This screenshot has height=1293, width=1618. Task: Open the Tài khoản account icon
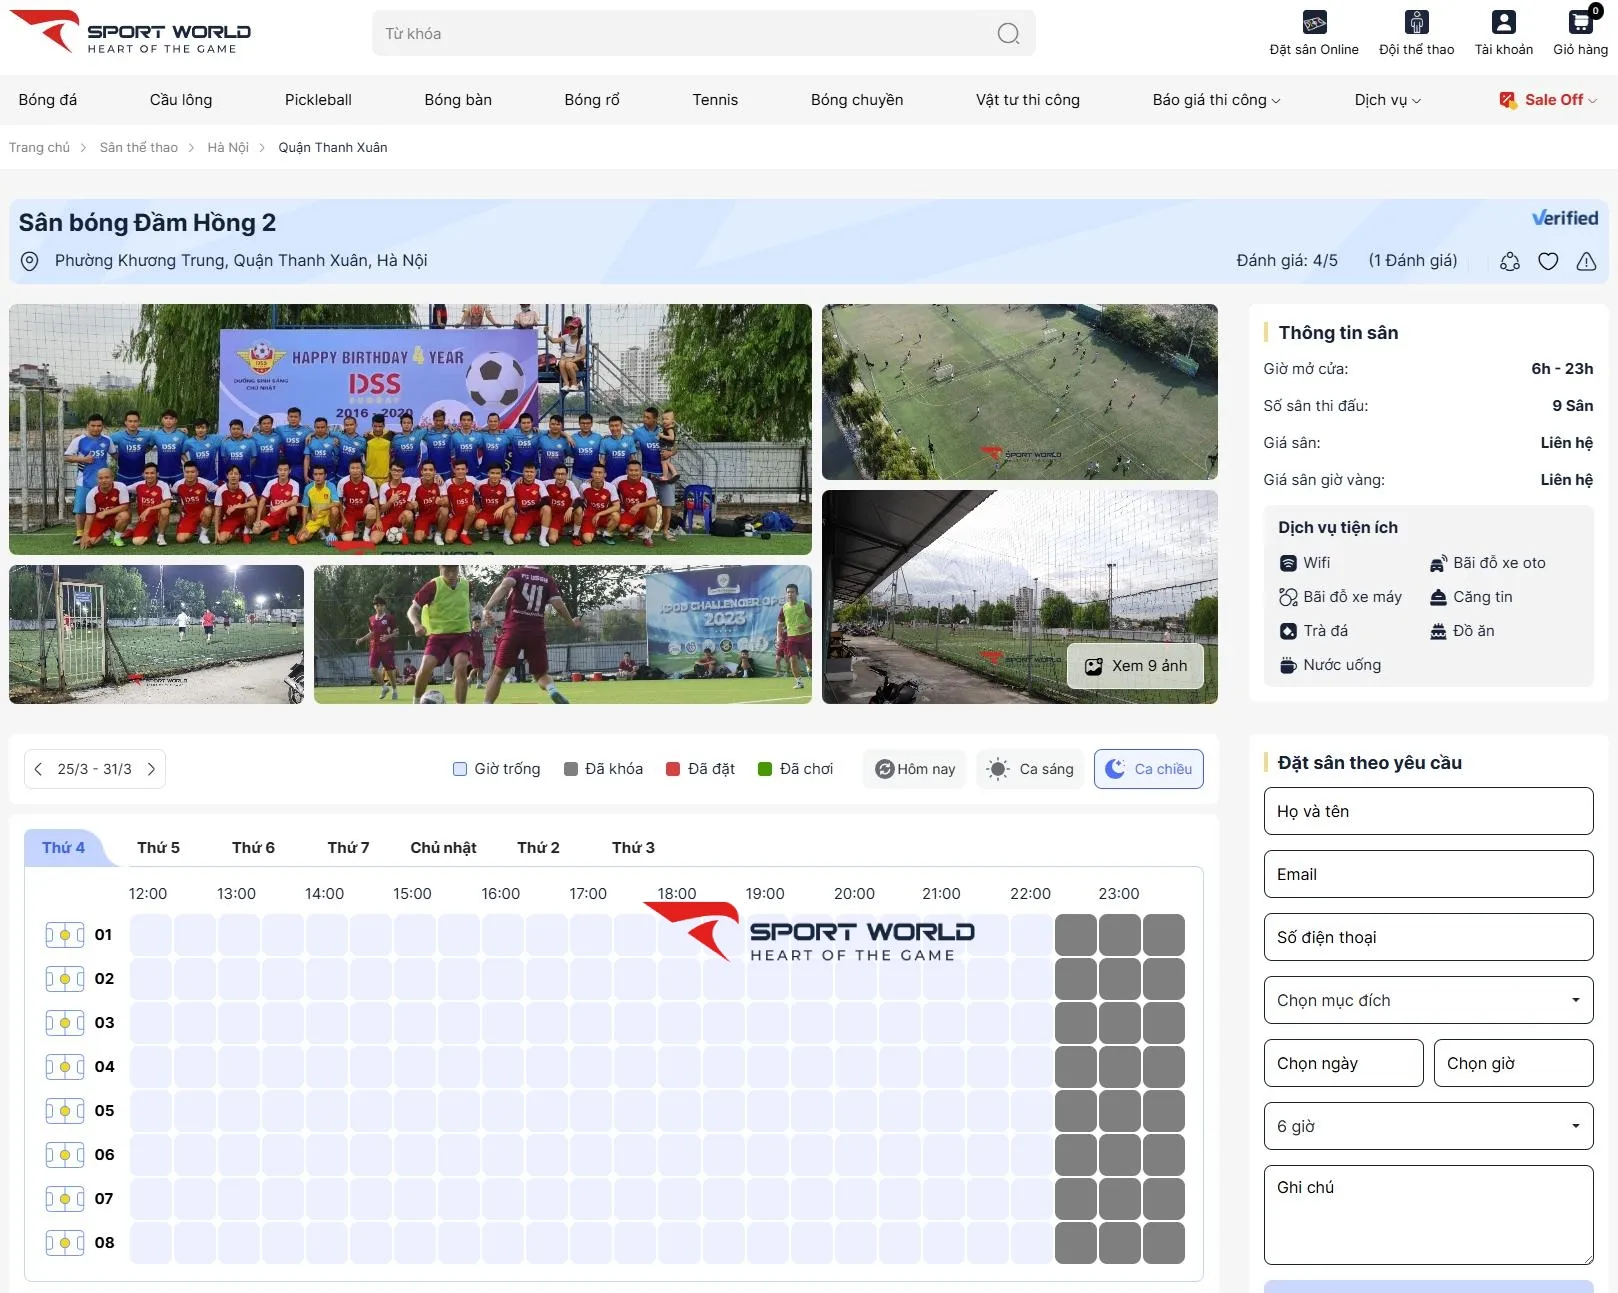coord(1503,23)
